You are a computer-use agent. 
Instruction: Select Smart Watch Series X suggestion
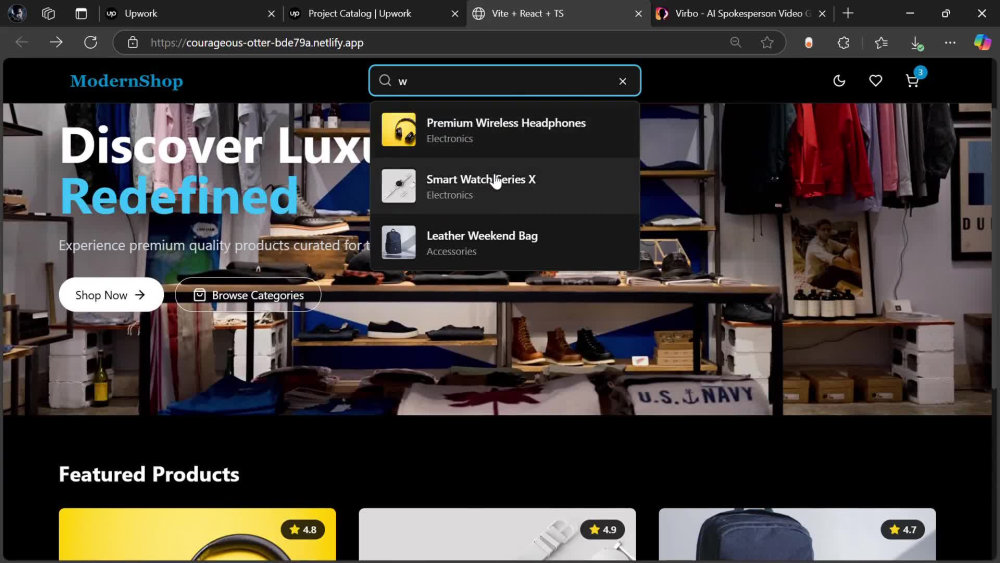tap(504, 186)
